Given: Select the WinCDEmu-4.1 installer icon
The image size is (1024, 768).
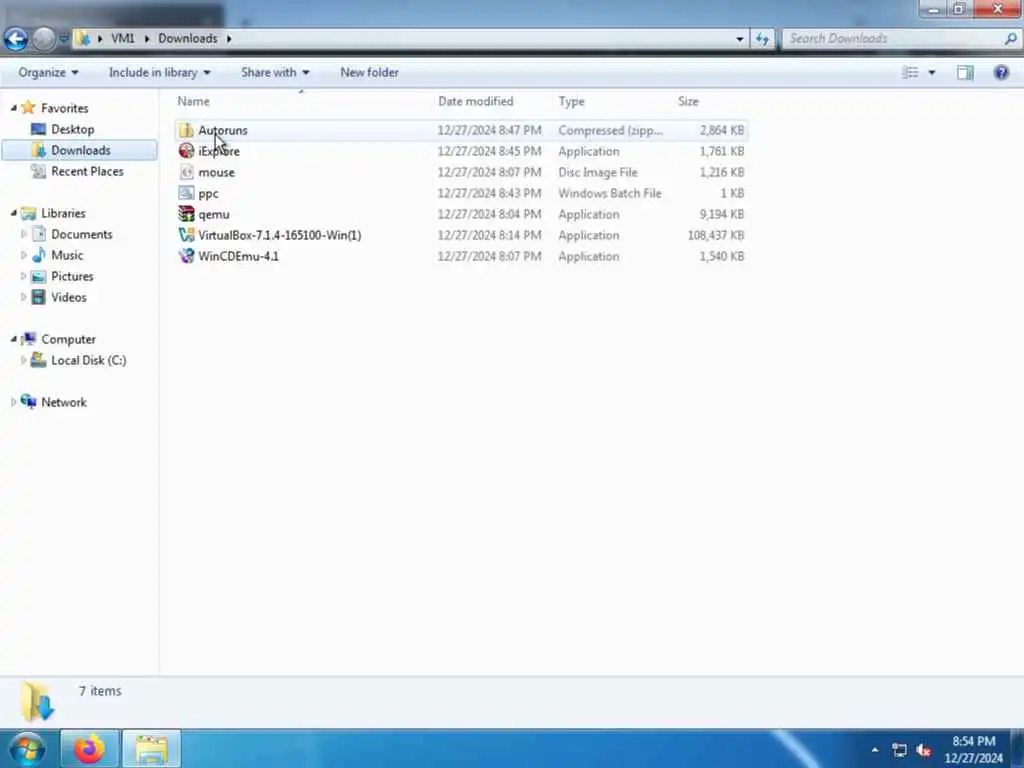Looking at the screenshot, I should coord(186,256).
